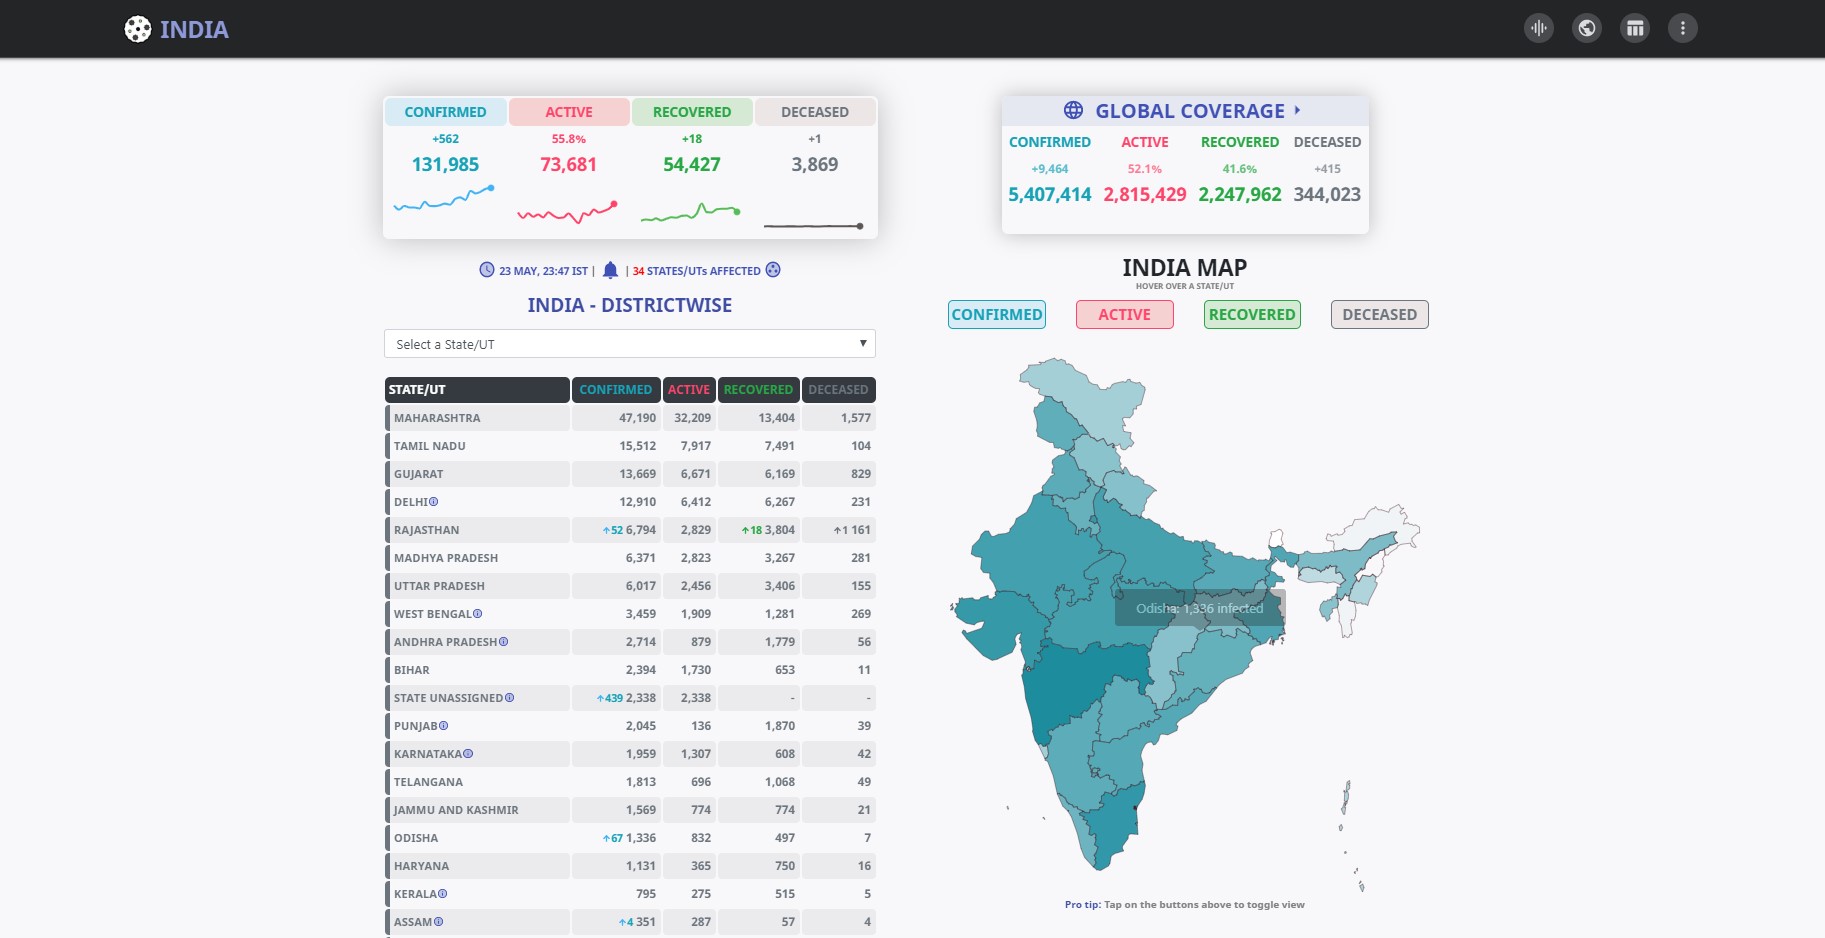
Task: Click the TAMIL NADU row name
Action: point(430,446)
